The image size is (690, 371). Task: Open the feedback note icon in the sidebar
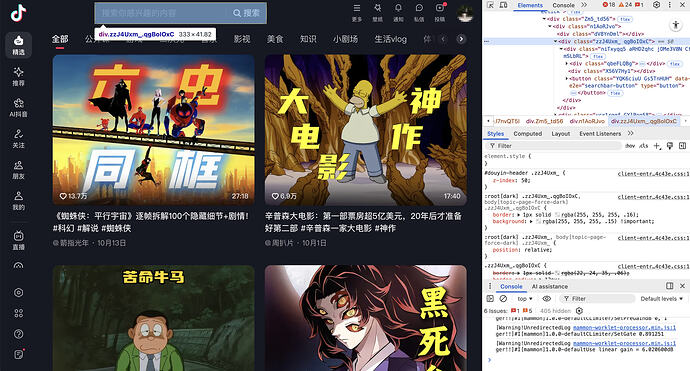(x=18, y=354)
